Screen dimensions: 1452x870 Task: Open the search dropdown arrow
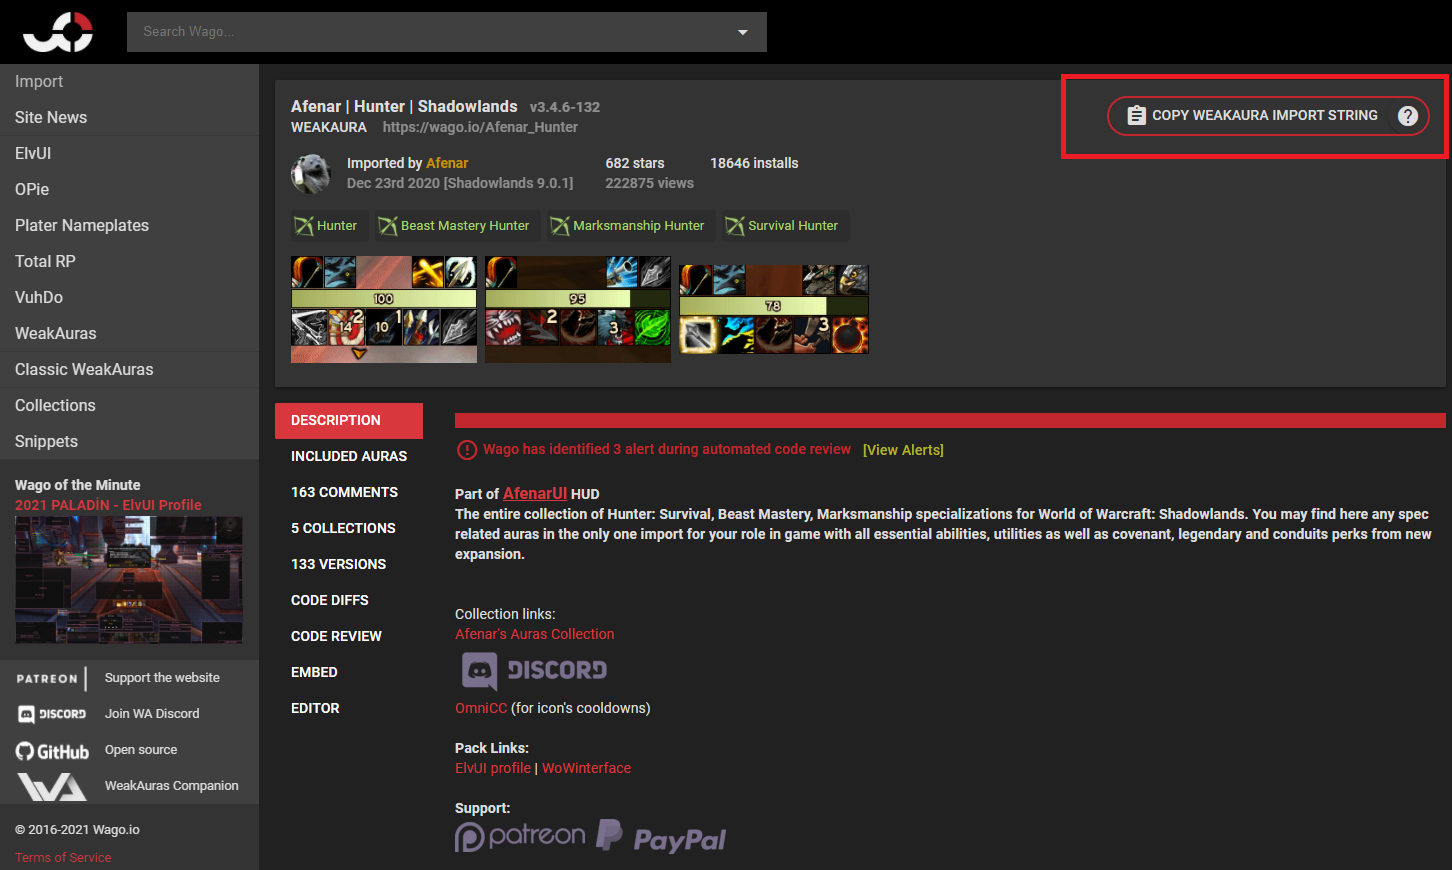coord(742,32)
